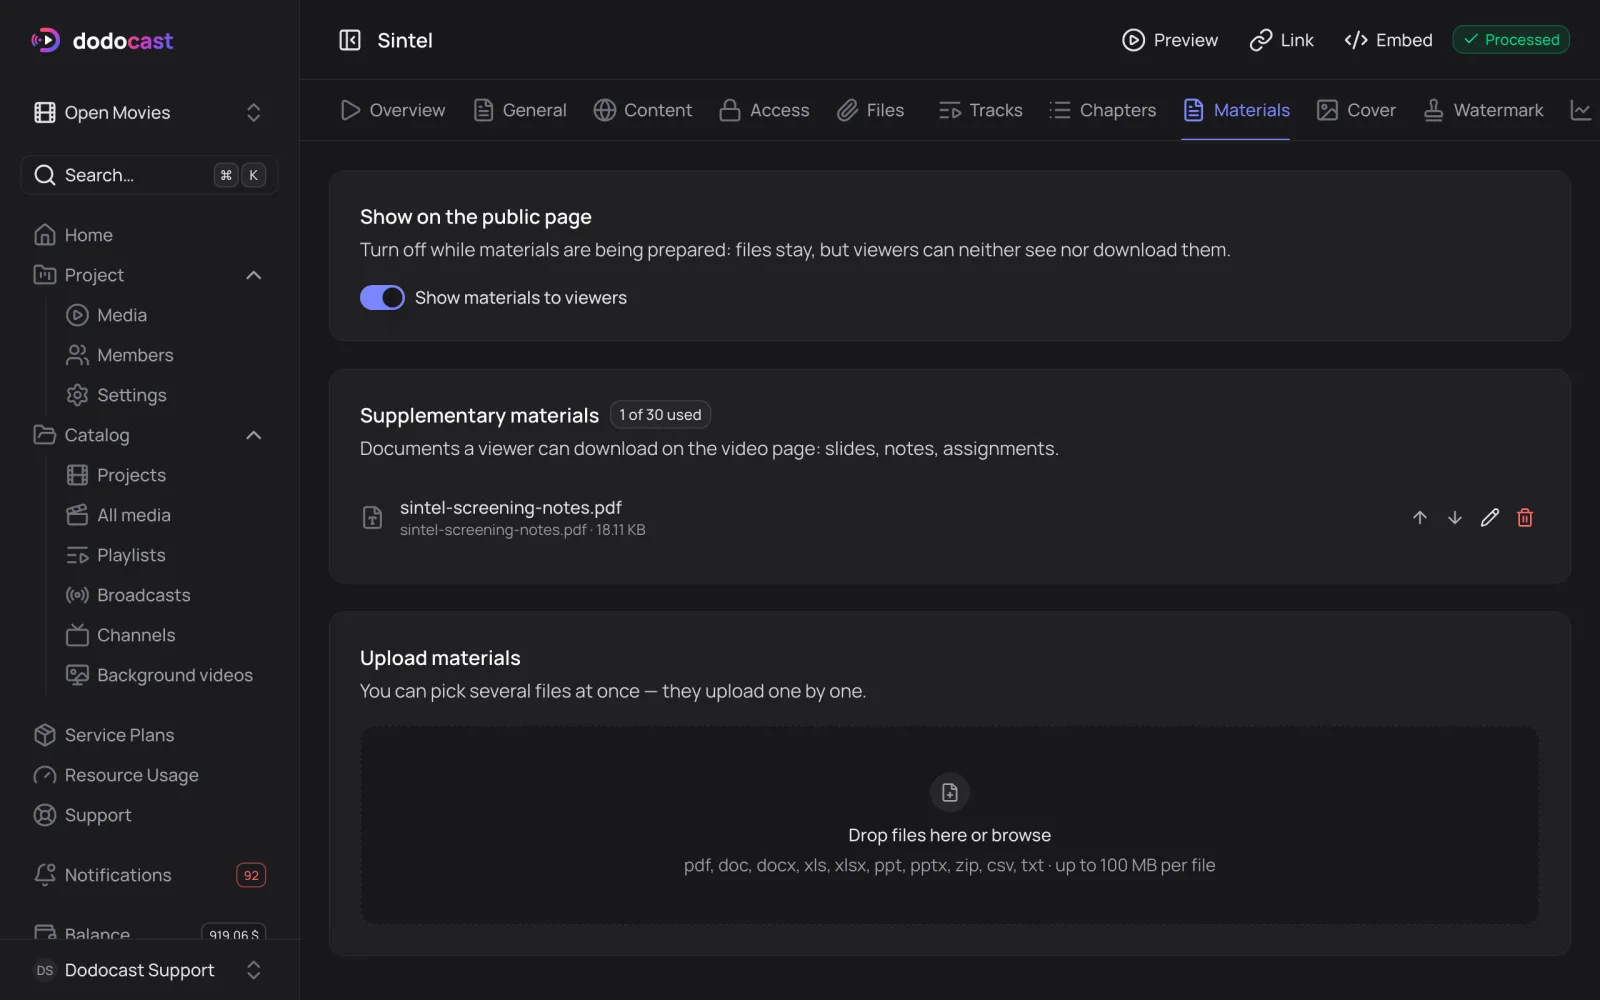Move sintel-screening-notes.pdf down

1455,517
